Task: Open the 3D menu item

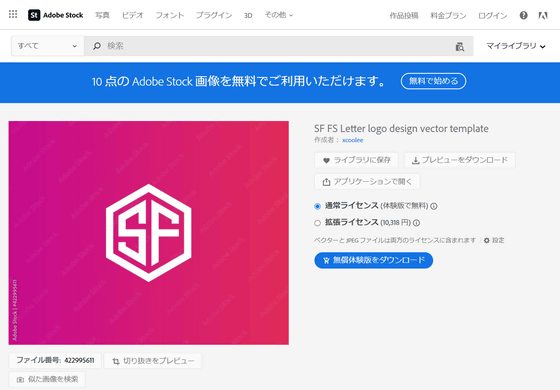Action: coord(248,15)
